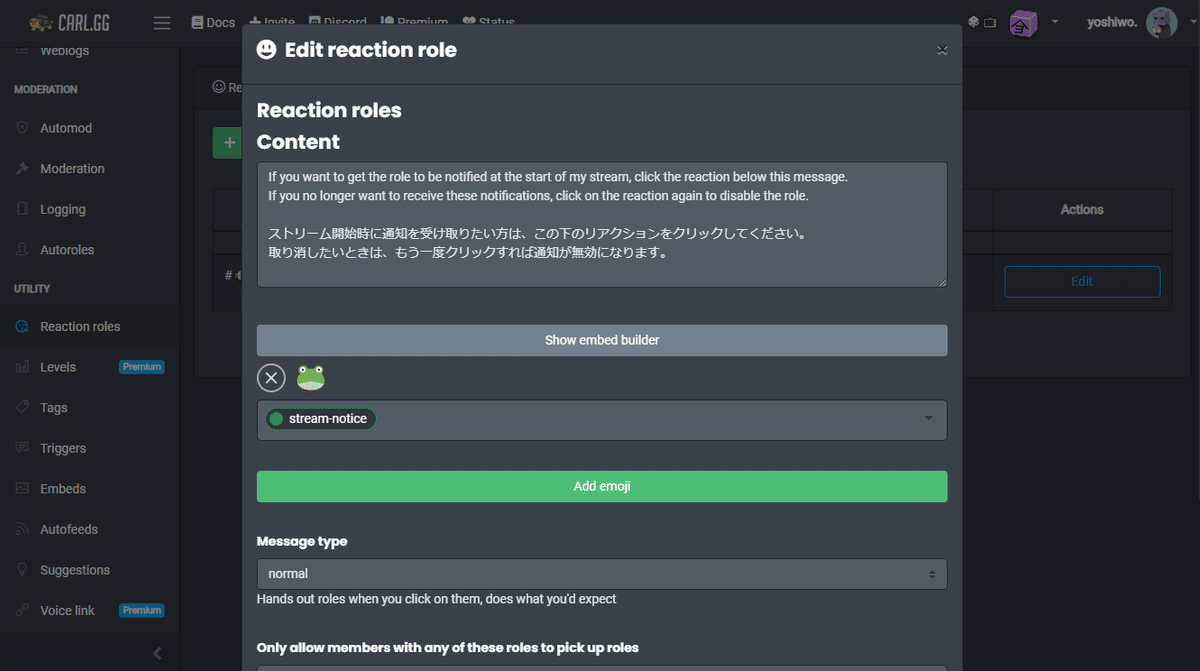The width and height of the screenshot is (1200, 671).
Task: Click the frog emoji
Action: 310,377
